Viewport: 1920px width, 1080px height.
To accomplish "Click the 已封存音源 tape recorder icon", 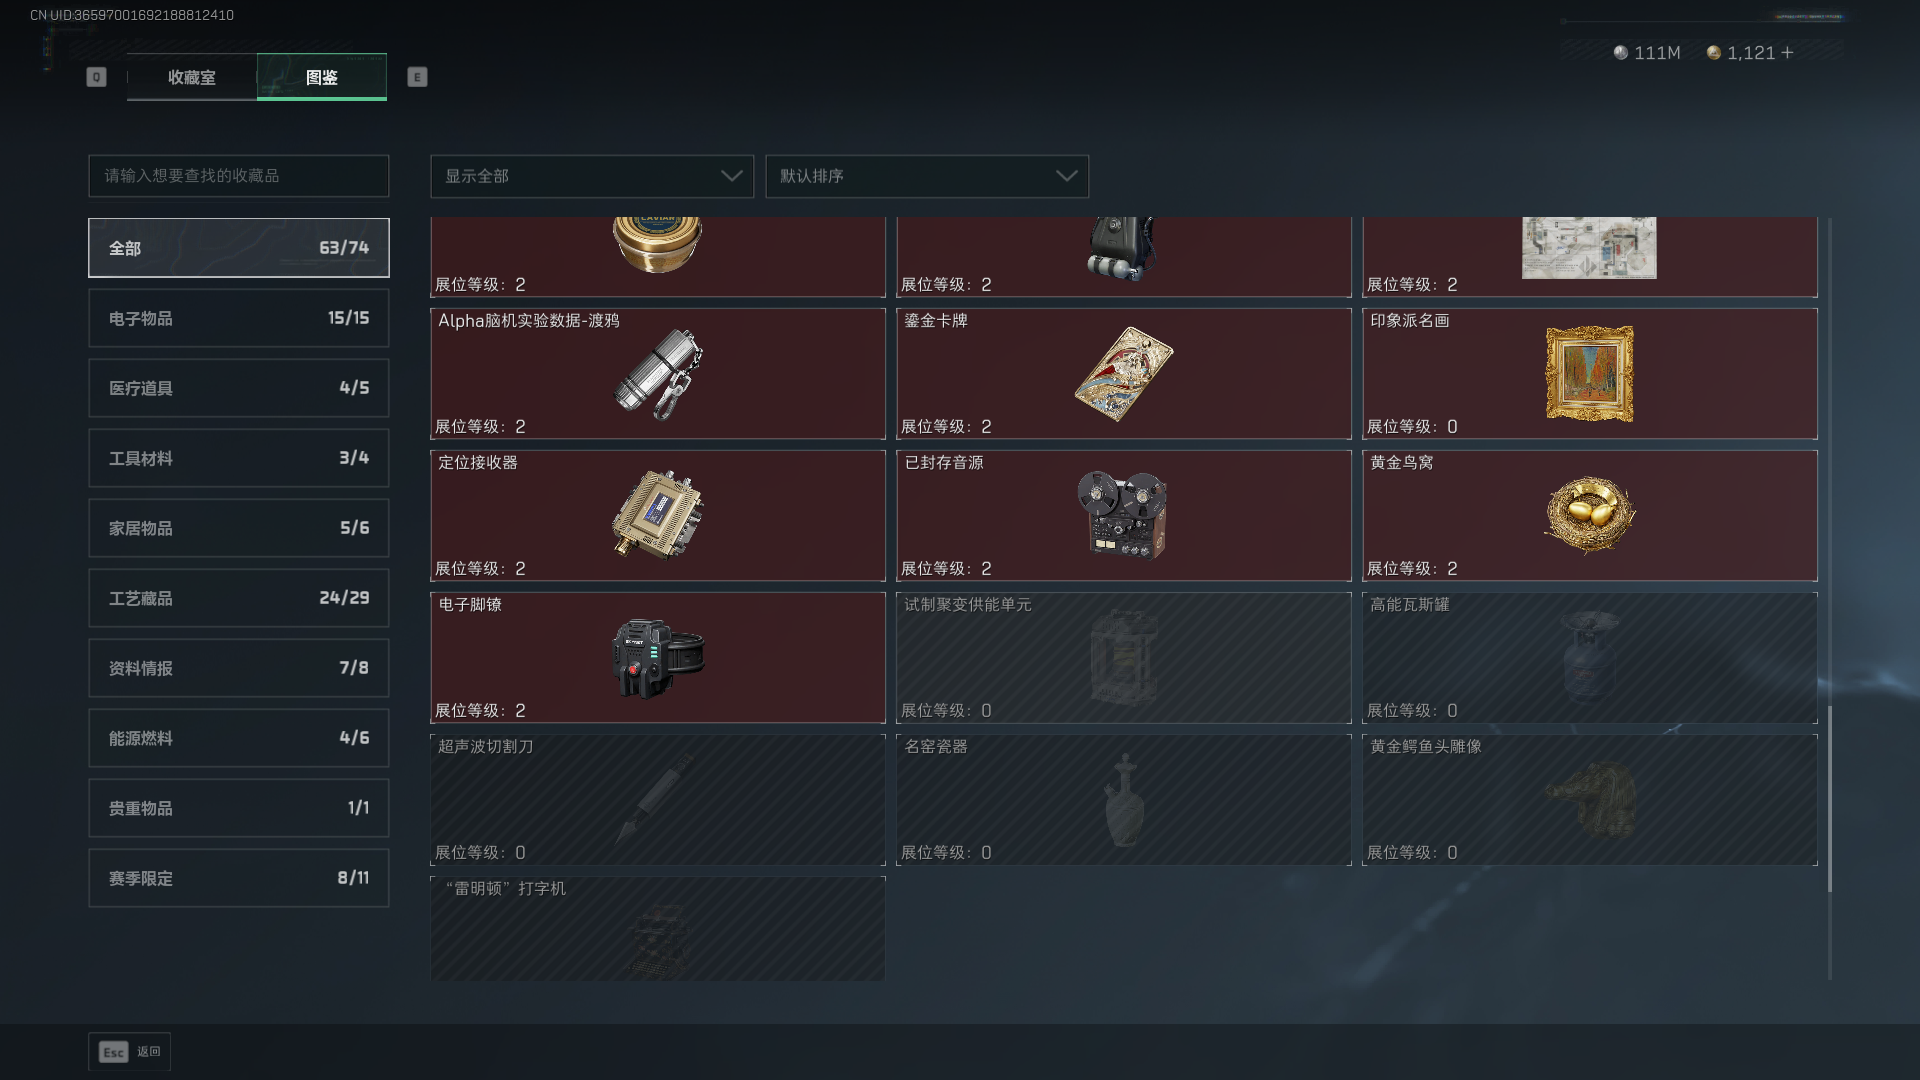I will click(x=1123, y=515).
